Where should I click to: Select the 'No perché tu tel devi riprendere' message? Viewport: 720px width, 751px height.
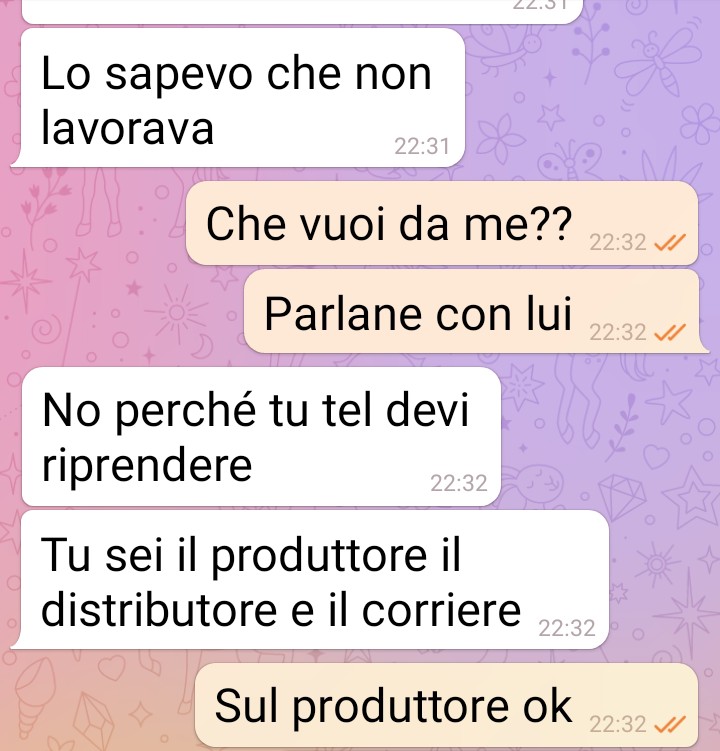click(x=261, y=437)
